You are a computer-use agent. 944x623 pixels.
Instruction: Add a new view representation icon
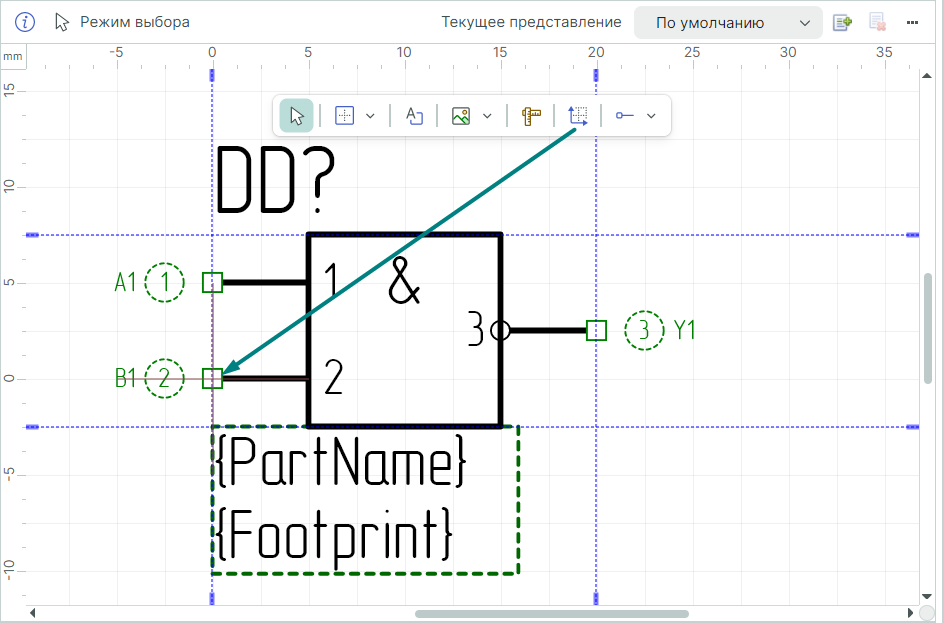click(x=842, y=22)
